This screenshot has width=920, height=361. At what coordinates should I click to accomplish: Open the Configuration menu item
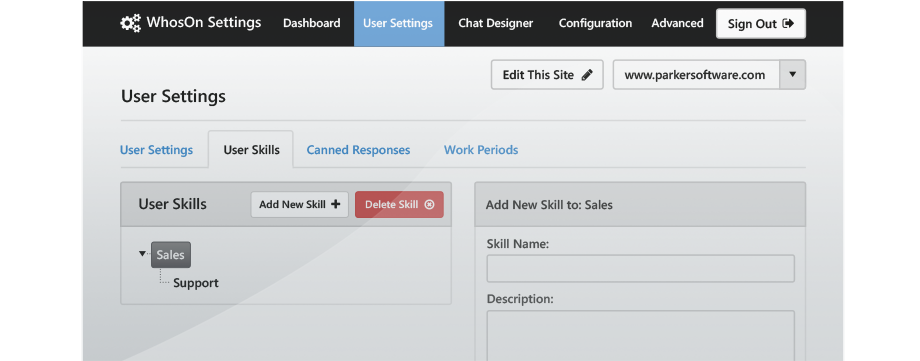point(595,23)
